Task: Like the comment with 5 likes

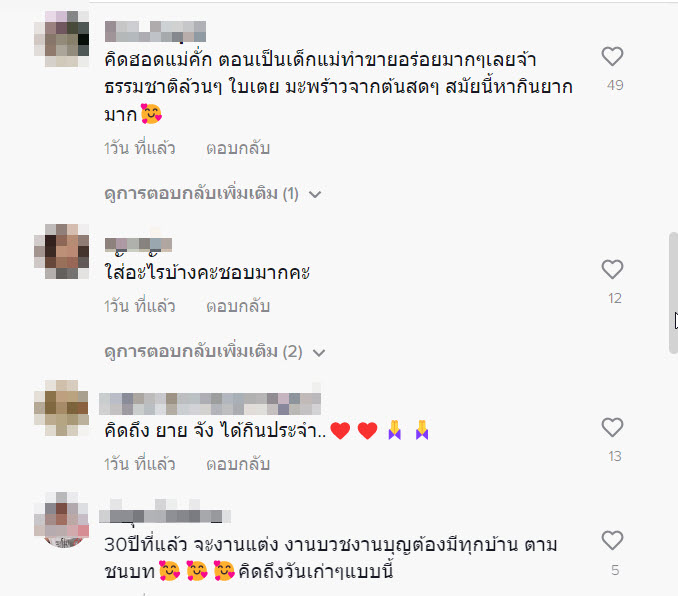Action: [x=612, y=541]
